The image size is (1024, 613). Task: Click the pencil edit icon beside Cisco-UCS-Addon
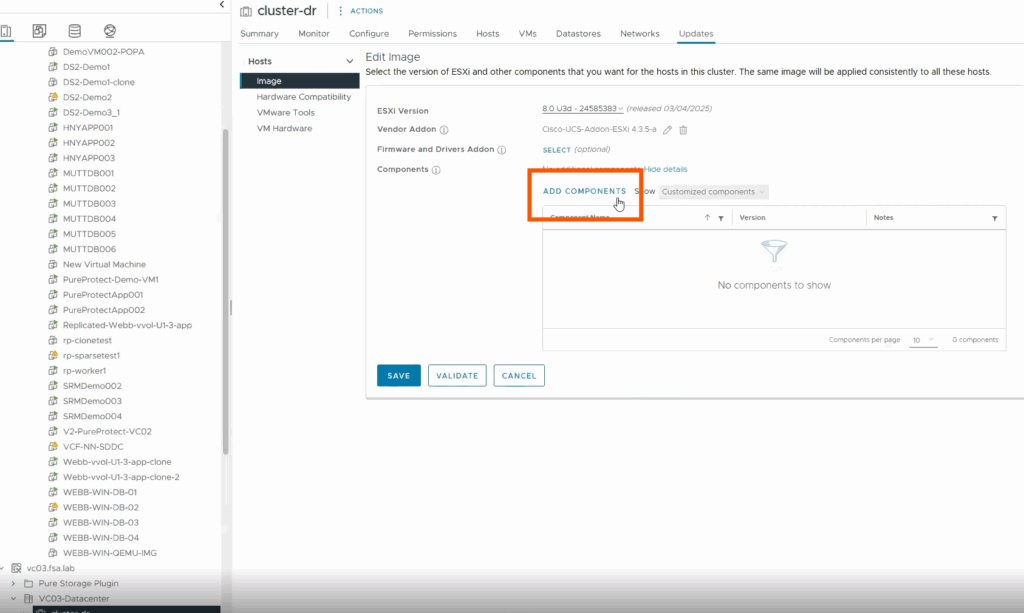tap(668, 130)
